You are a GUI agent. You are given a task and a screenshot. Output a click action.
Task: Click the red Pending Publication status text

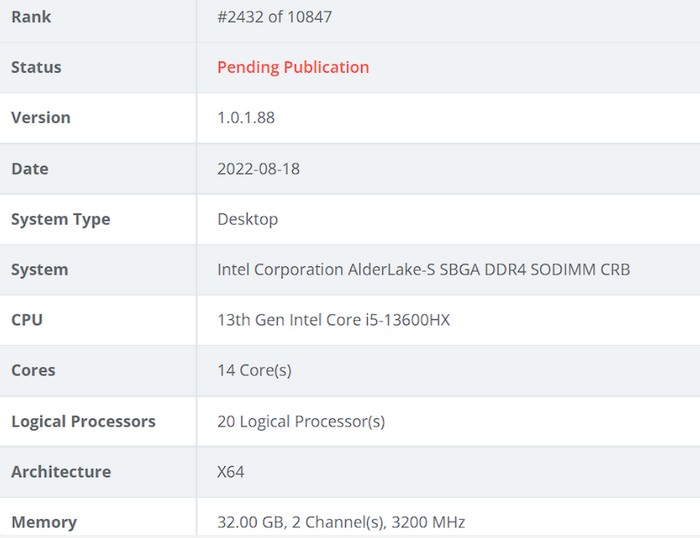293,67
